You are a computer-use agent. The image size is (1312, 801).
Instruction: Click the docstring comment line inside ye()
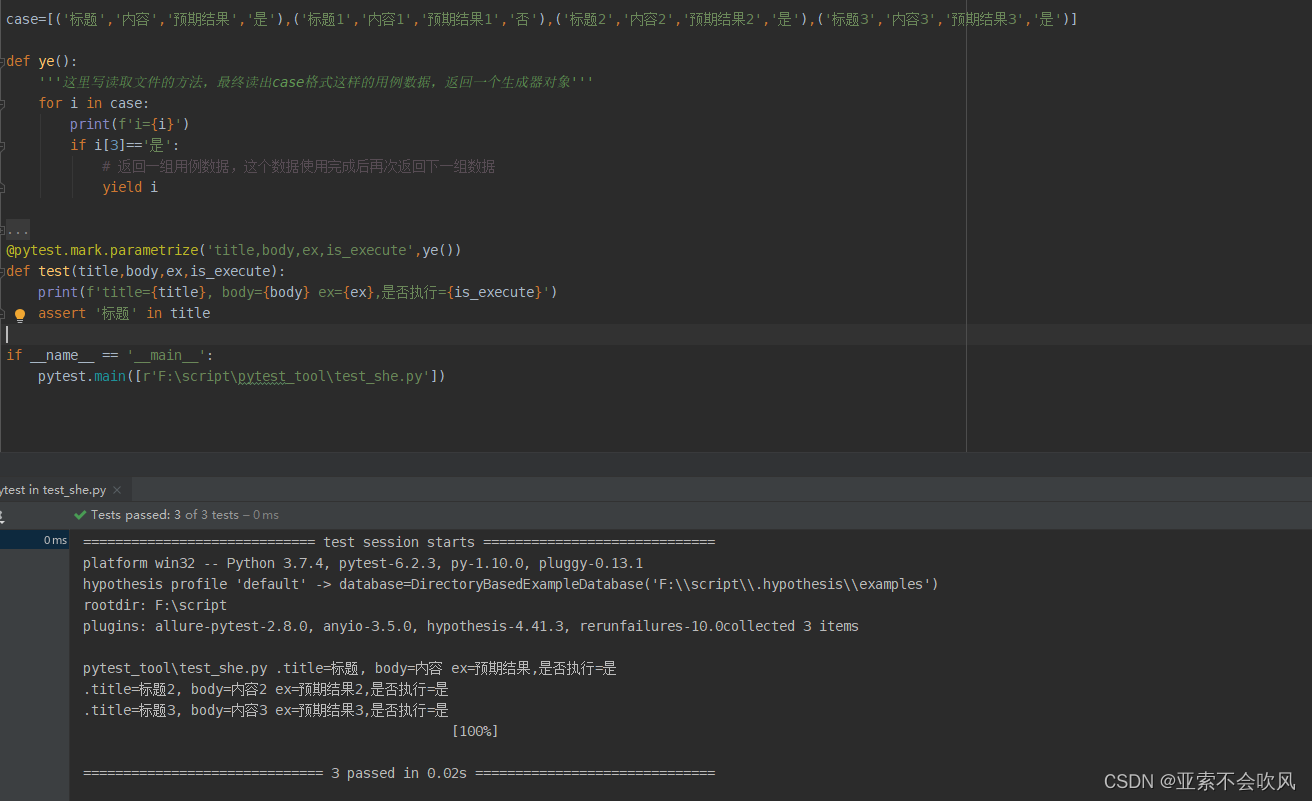point(316,82)
